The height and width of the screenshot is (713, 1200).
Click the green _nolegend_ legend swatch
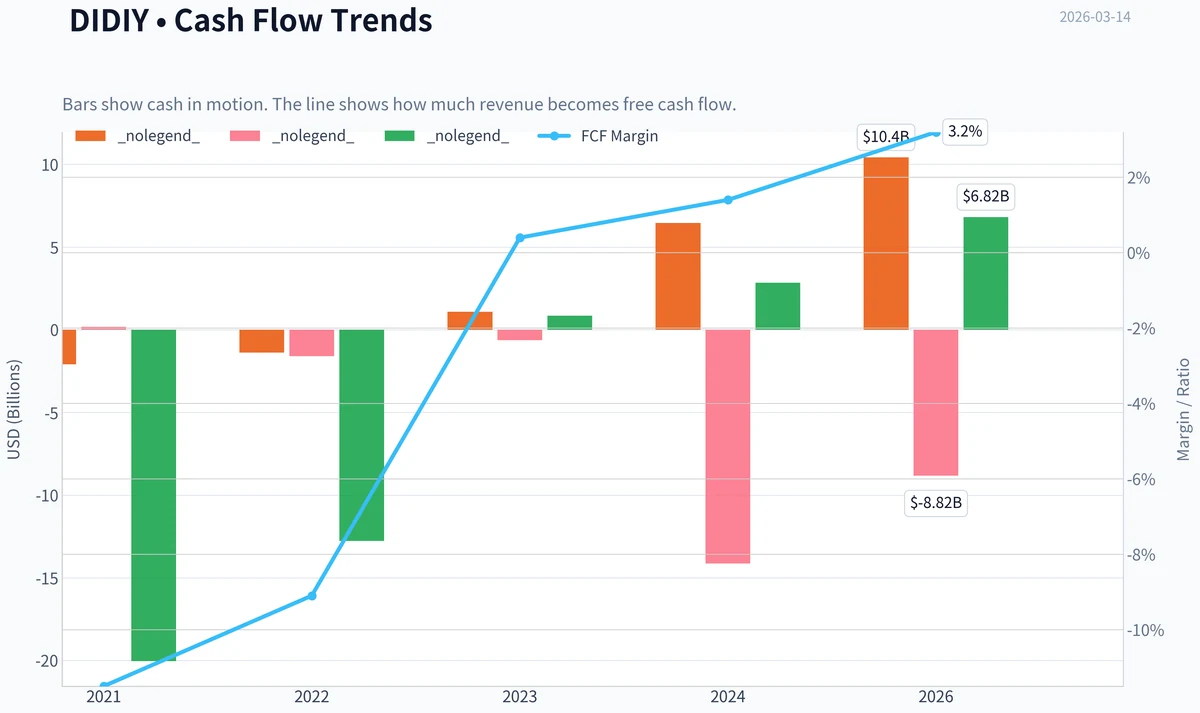(399, 136)
